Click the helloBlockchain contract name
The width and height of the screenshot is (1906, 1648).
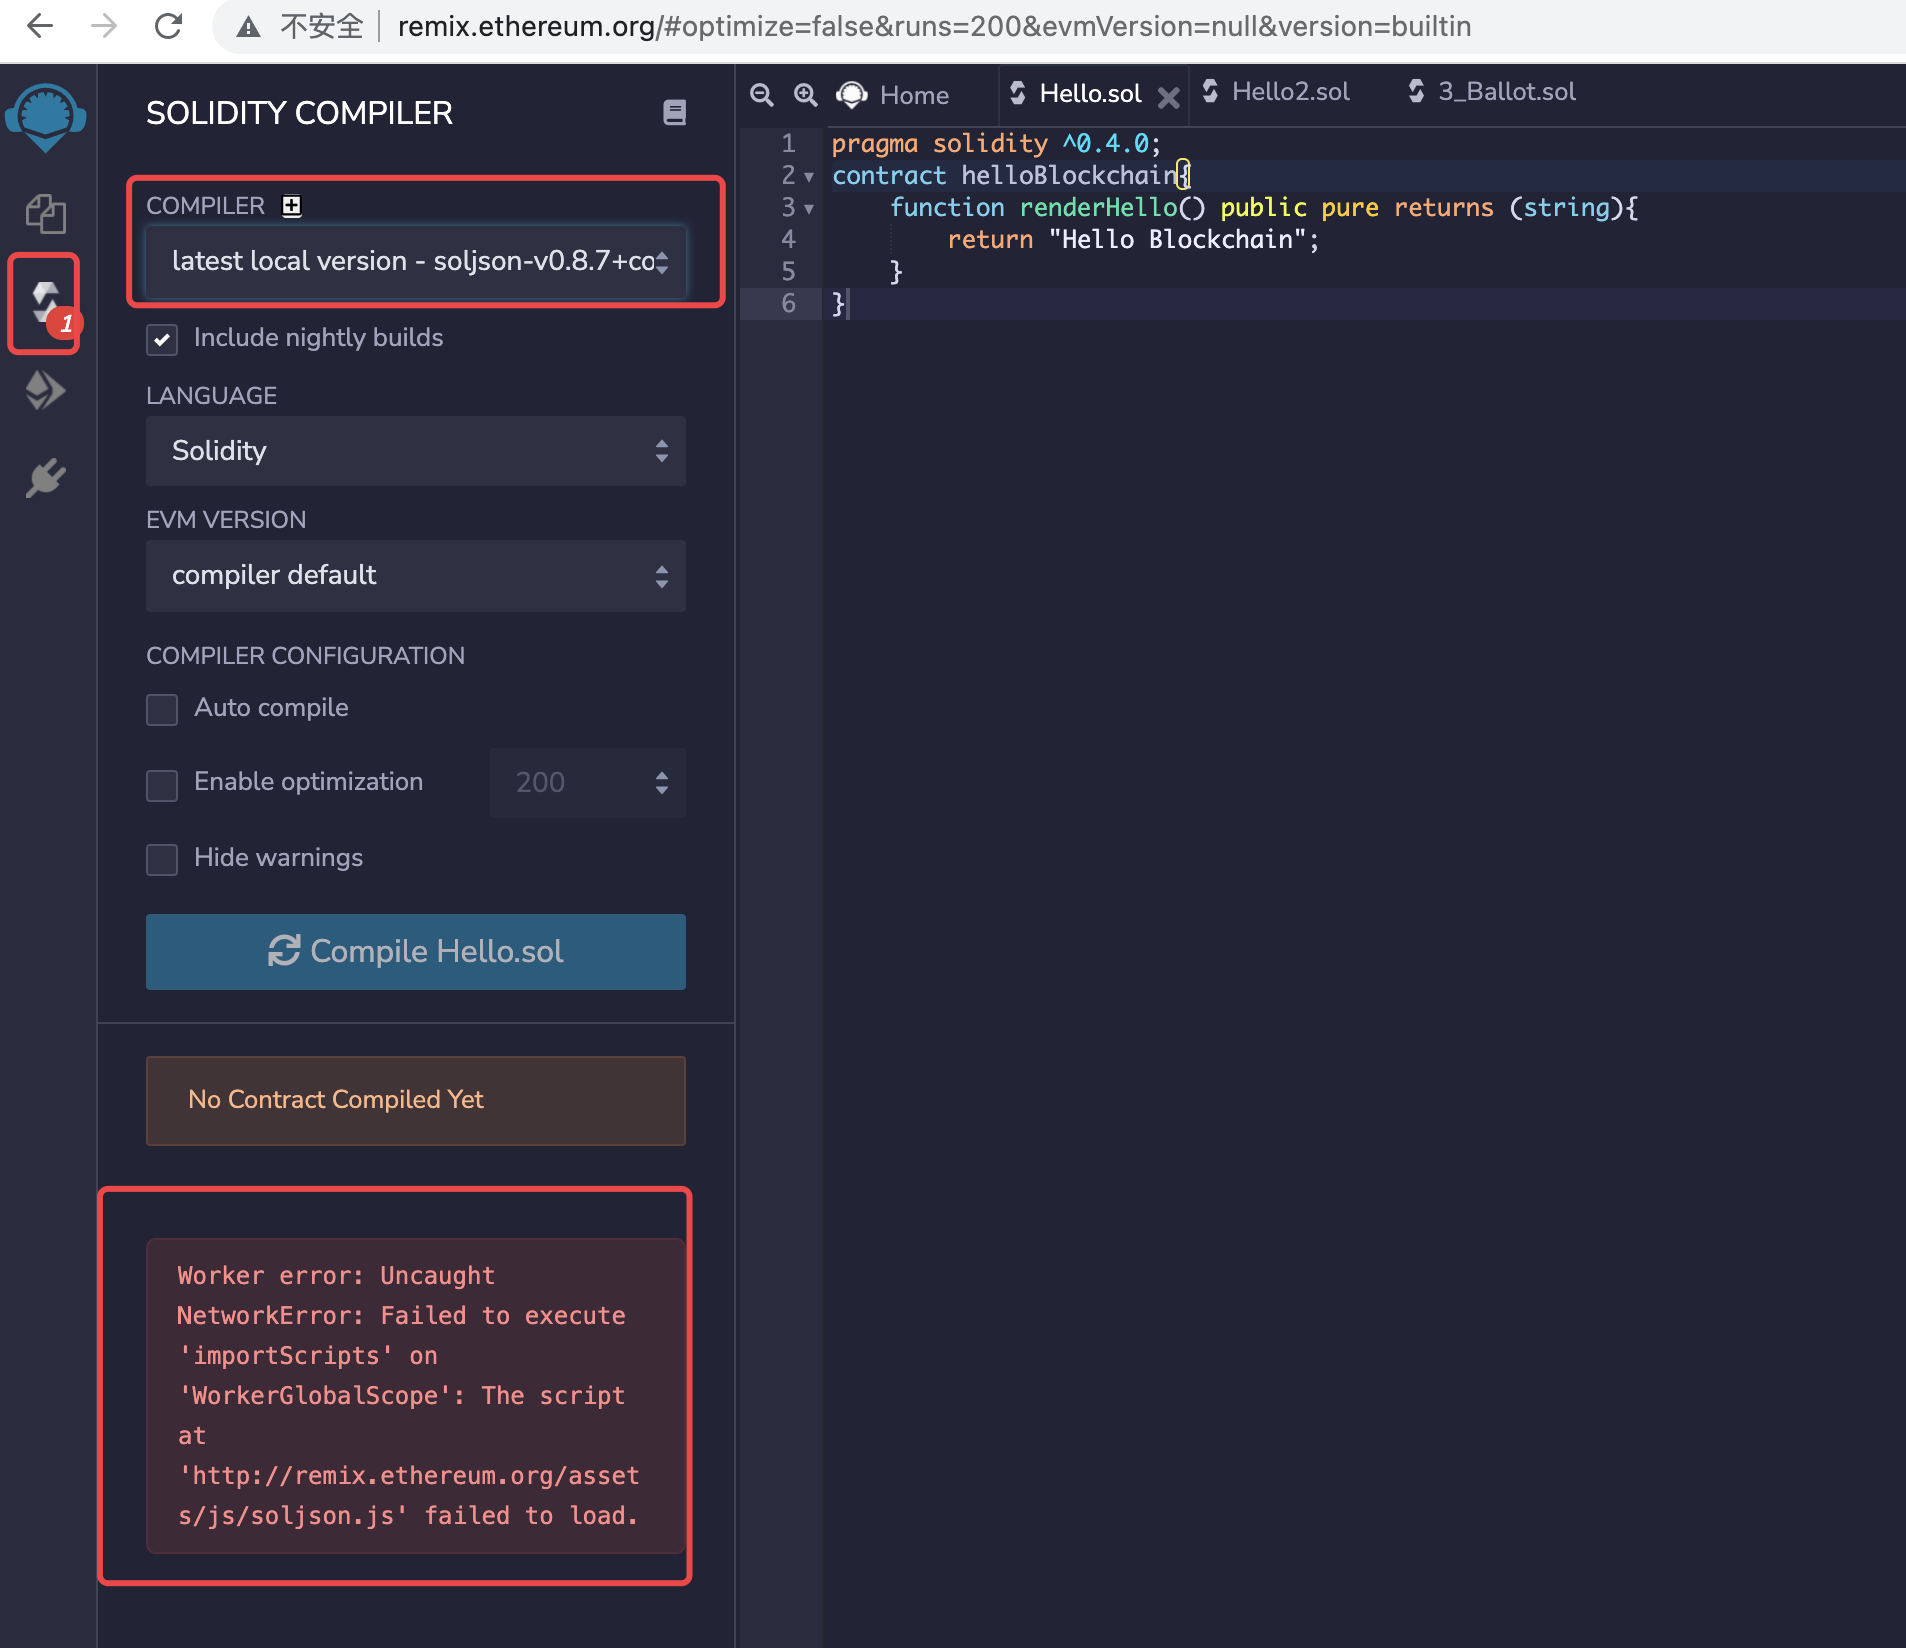(1069, 175)
